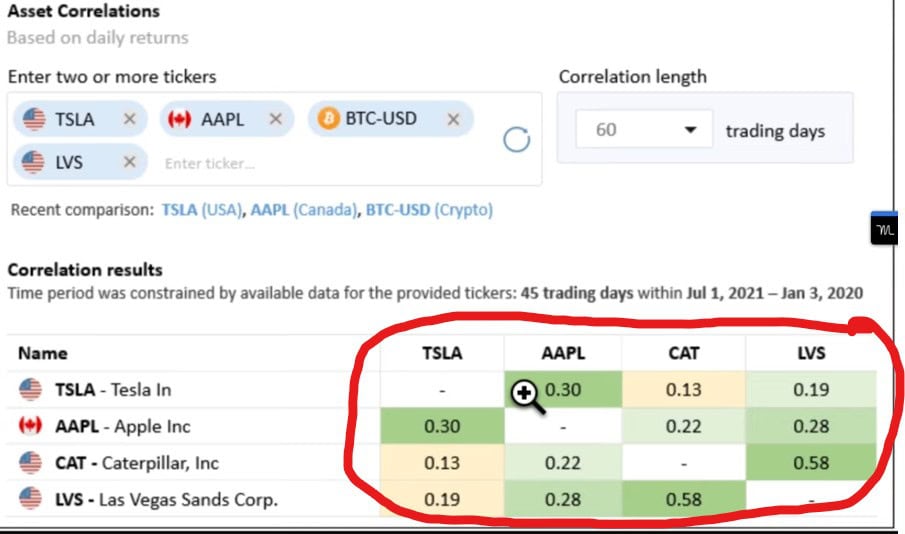
Task: Select the LVS row's AAPL cell 0.28
Action: click(563, 499)
